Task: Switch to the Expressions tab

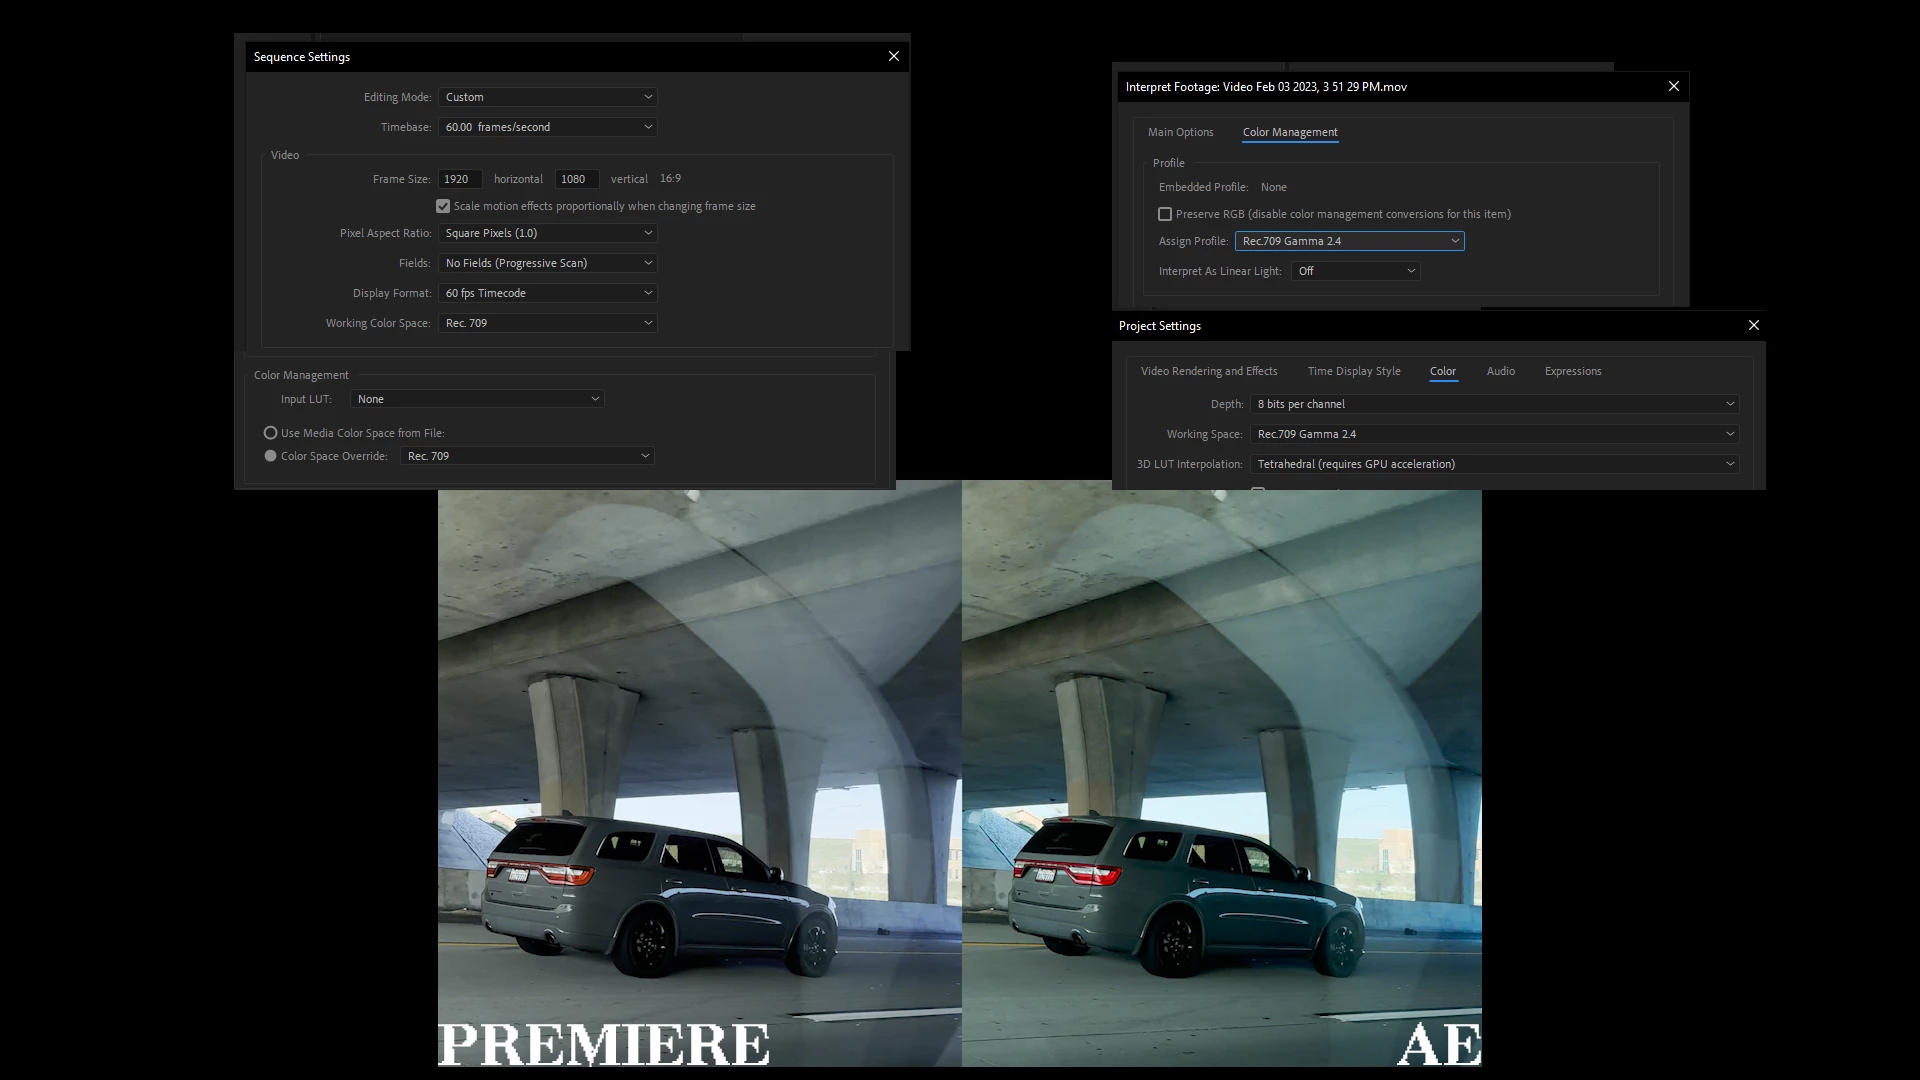Action: pyautogui.click(x=1572, y=372)
